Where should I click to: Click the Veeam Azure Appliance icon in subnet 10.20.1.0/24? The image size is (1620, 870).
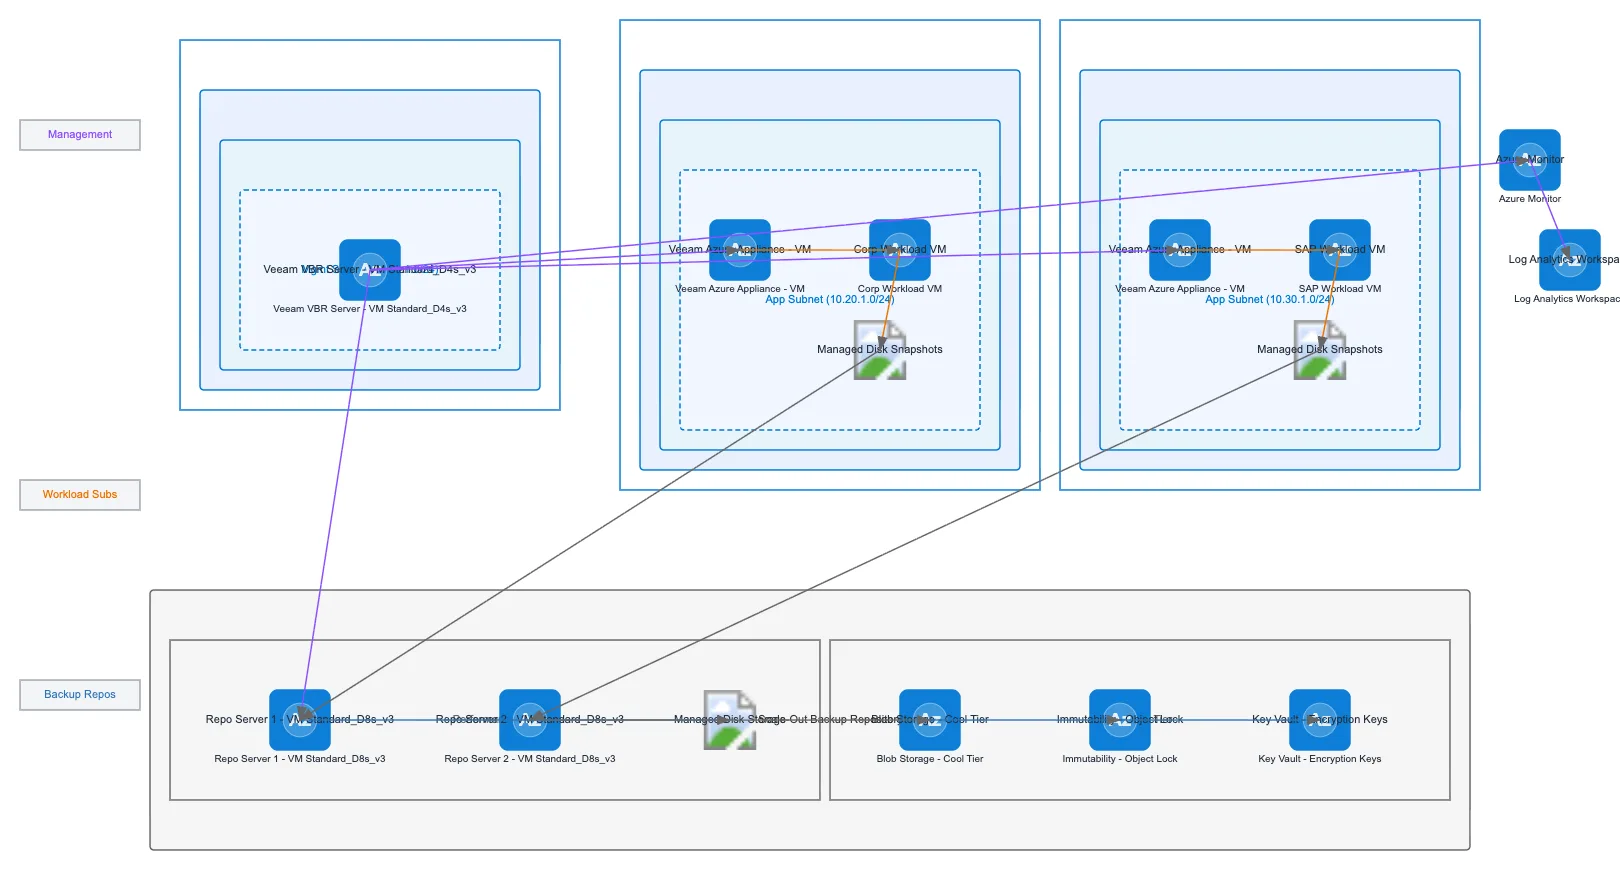point(740,250)
